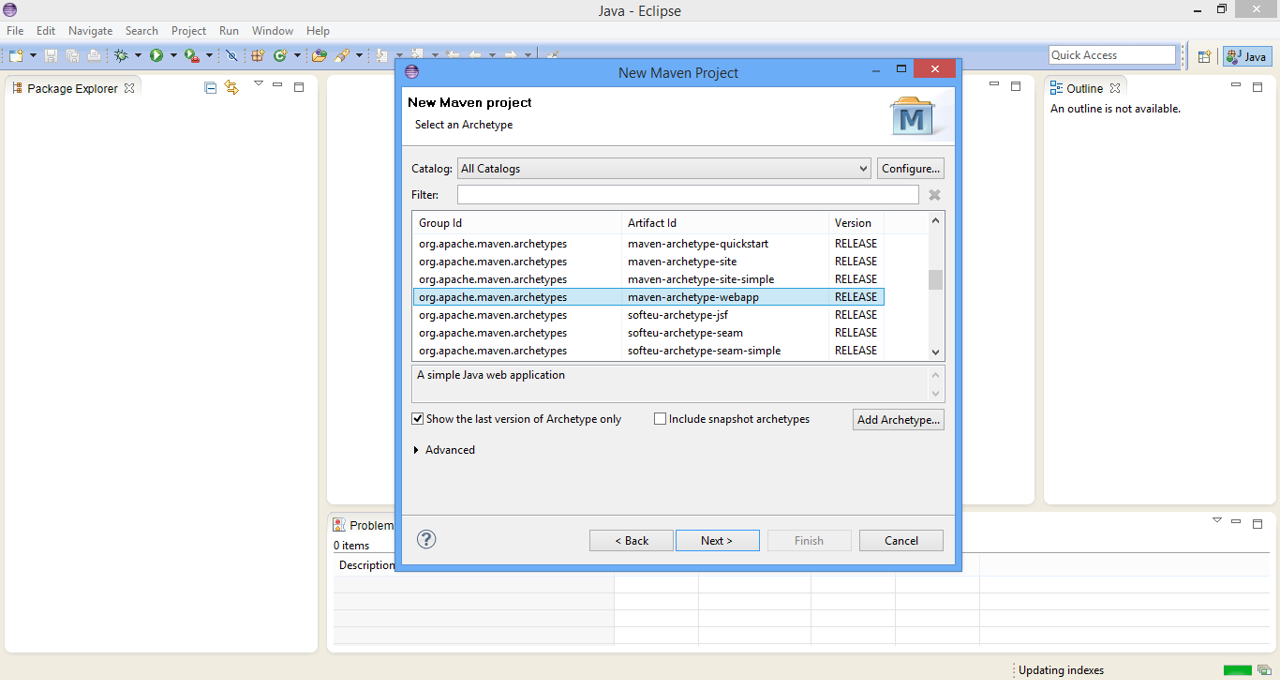Click the Search flashlight toolbar icon
This screenshot has height=680, width=1280.
point(342,56)
